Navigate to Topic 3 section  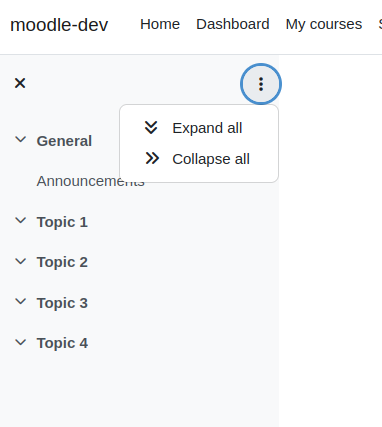click(x=62, y=303)
